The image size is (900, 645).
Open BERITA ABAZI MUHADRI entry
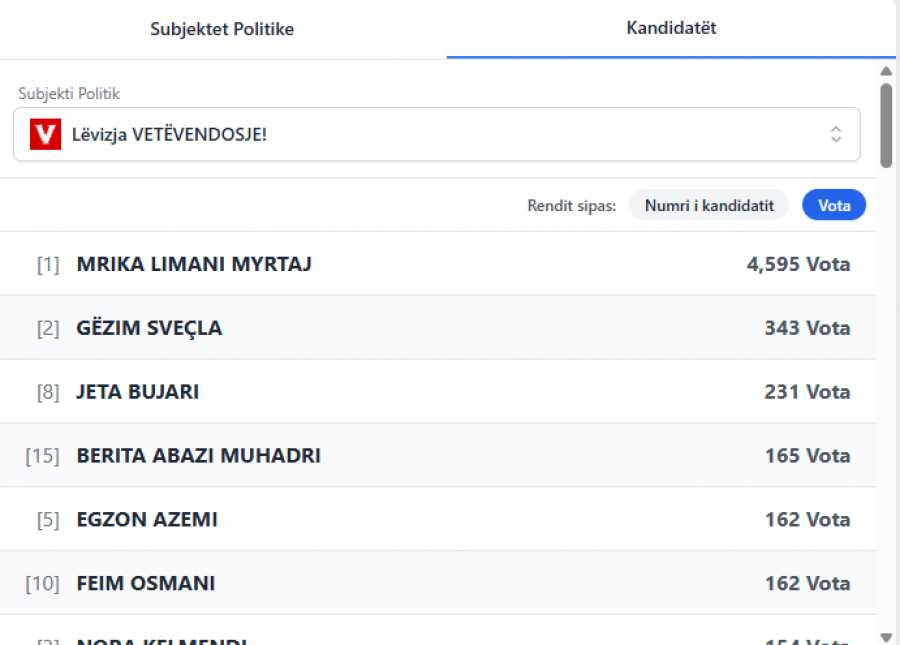pyautogui.click(x=198, y=456)
